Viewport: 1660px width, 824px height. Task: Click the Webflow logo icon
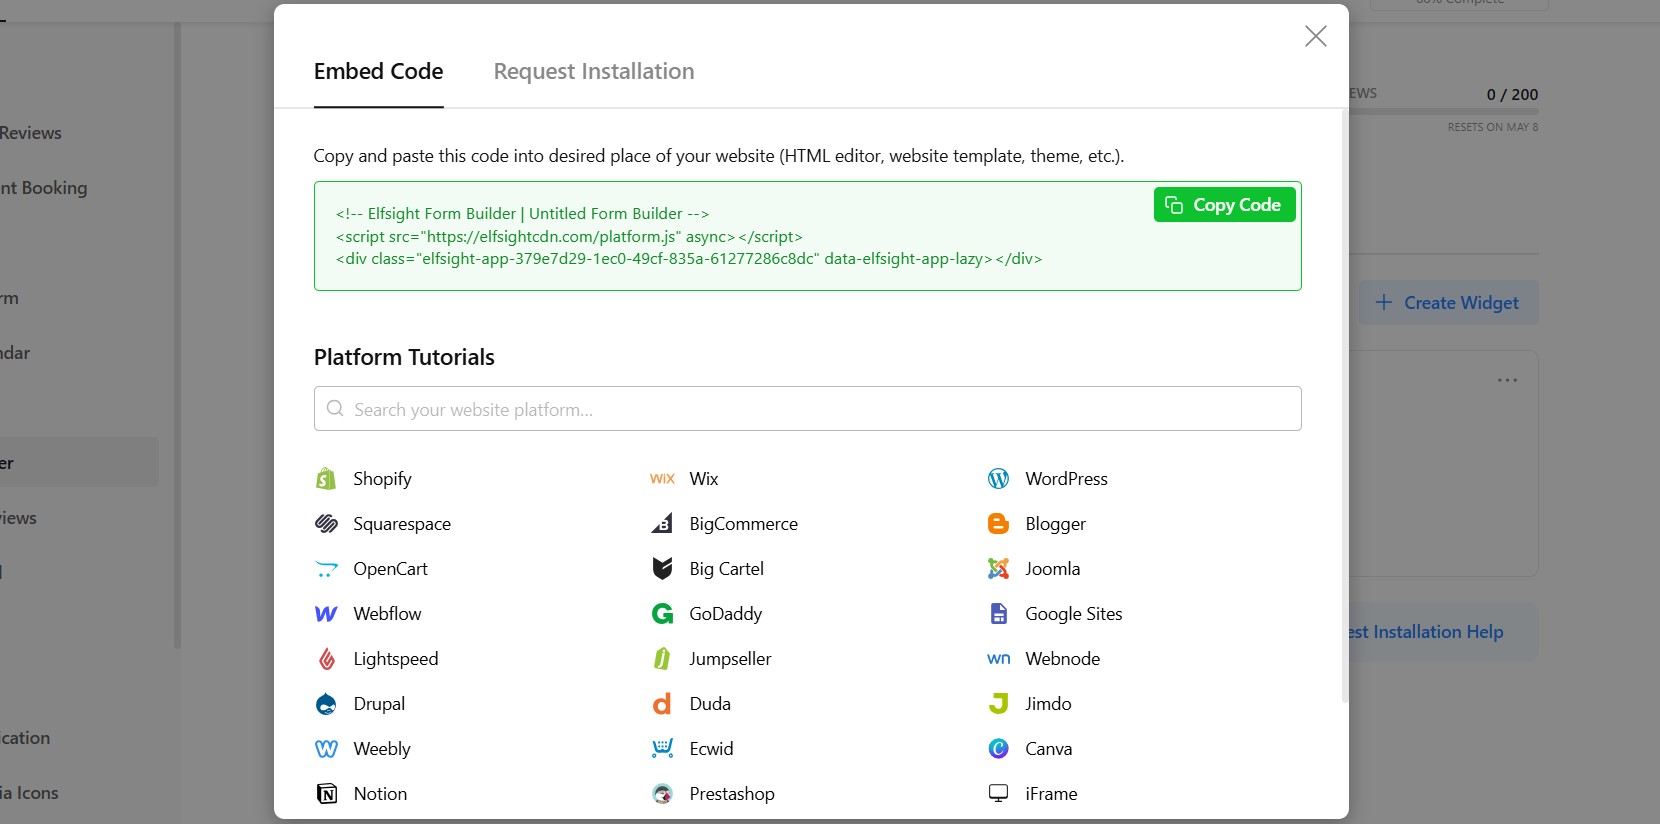326,614
